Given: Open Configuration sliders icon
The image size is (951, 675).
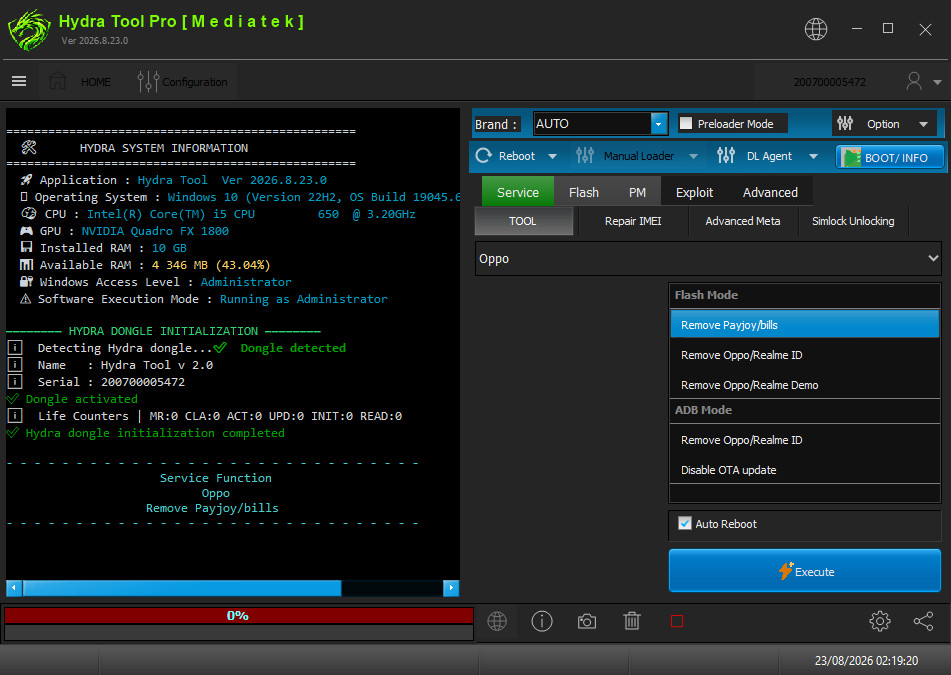Looking at the screenshot, I should [148, 81].
